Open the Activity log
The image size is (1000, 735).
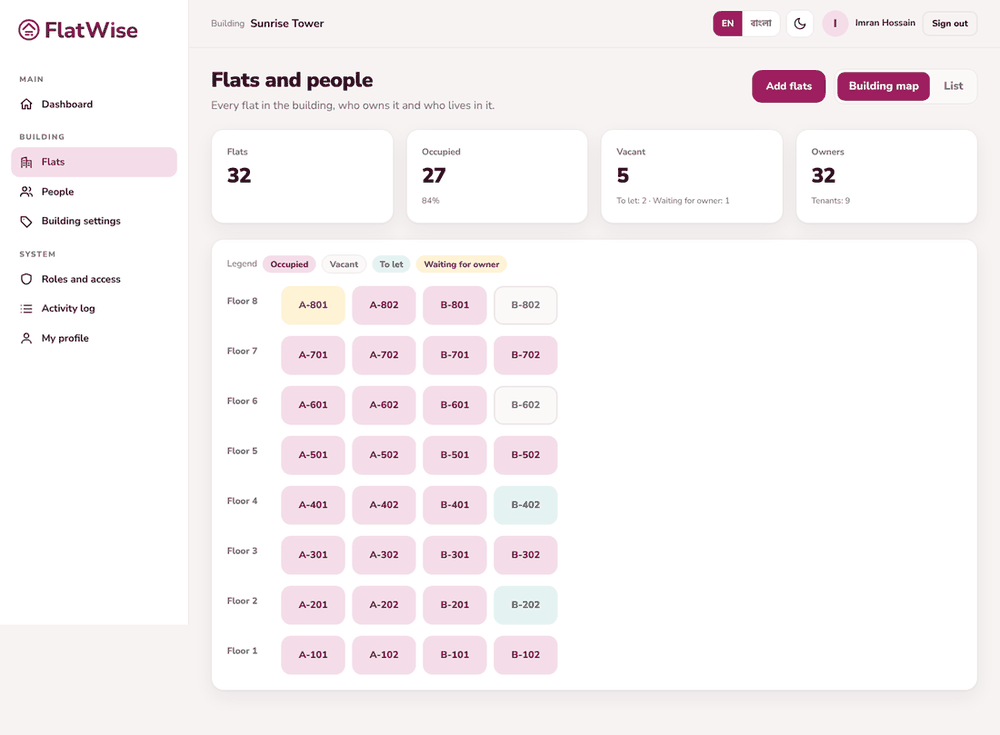pyautogui.click(x=94, y=308)
